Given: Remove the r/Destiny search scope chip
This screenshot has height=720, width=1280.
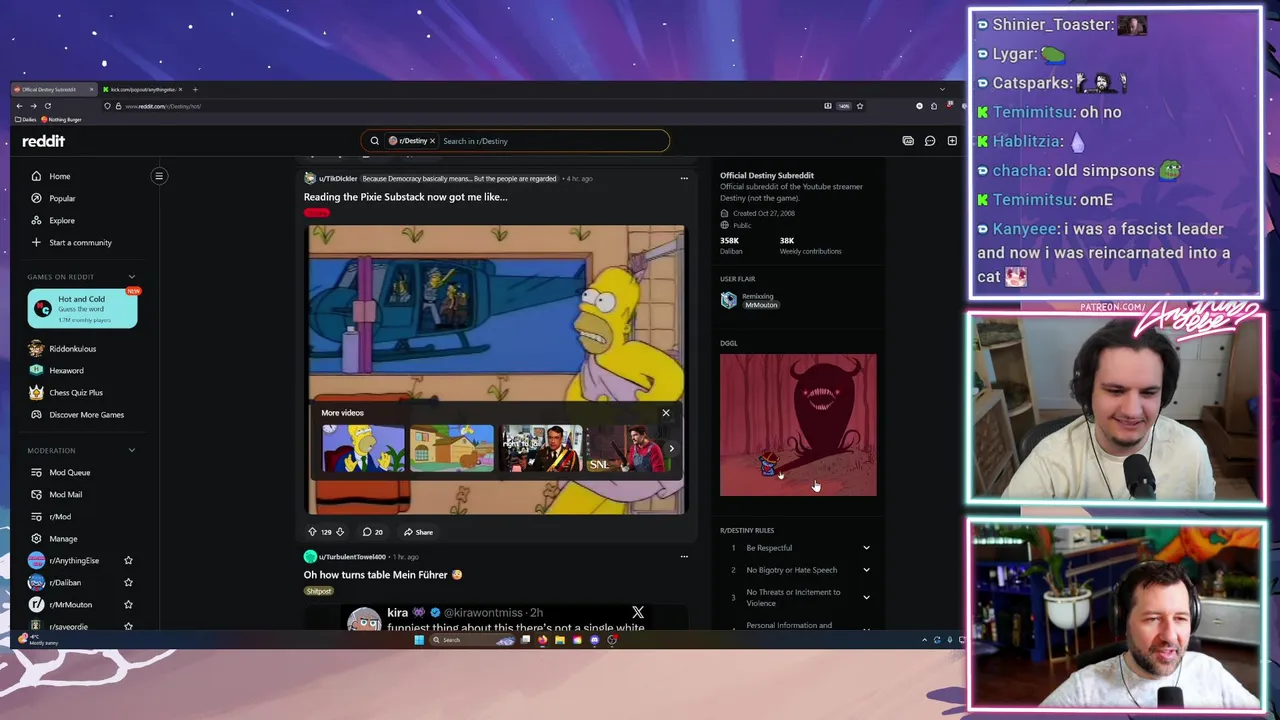Looking at the screenshot, I should click(432, 141).
